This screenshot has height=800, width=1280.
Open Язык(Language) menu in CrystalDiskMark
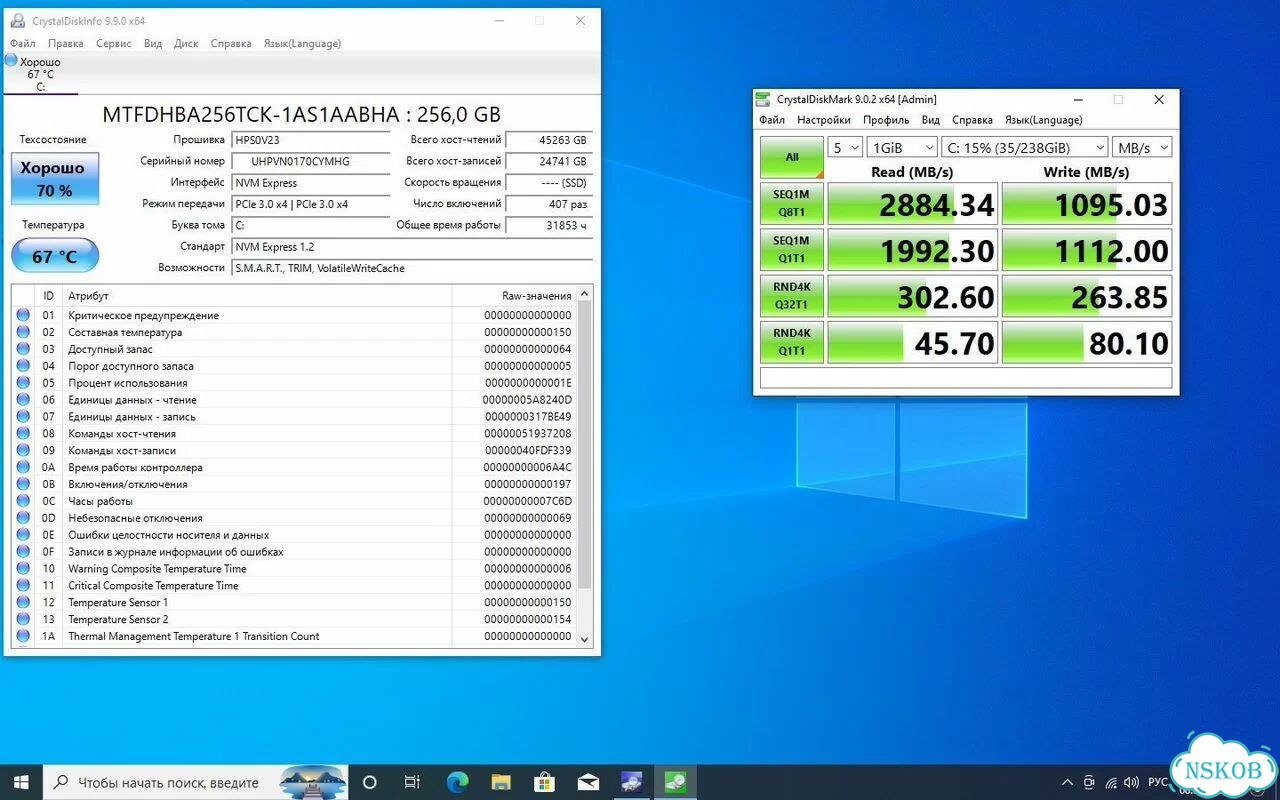[1043, 120]
